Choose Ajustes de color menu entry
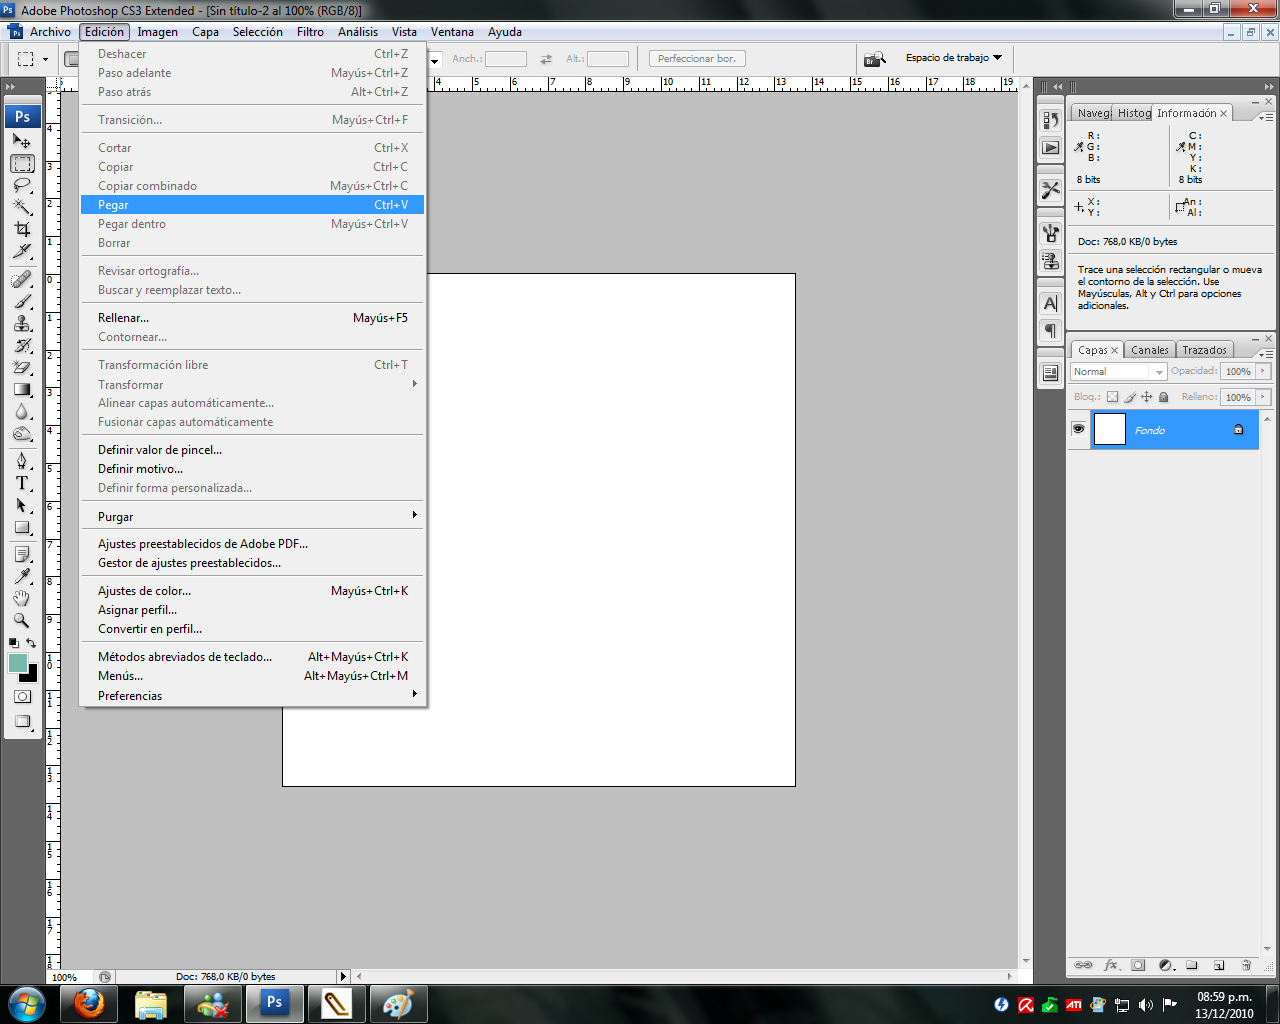This screenshot has height=1024, width=1280. tap(252, 591)
